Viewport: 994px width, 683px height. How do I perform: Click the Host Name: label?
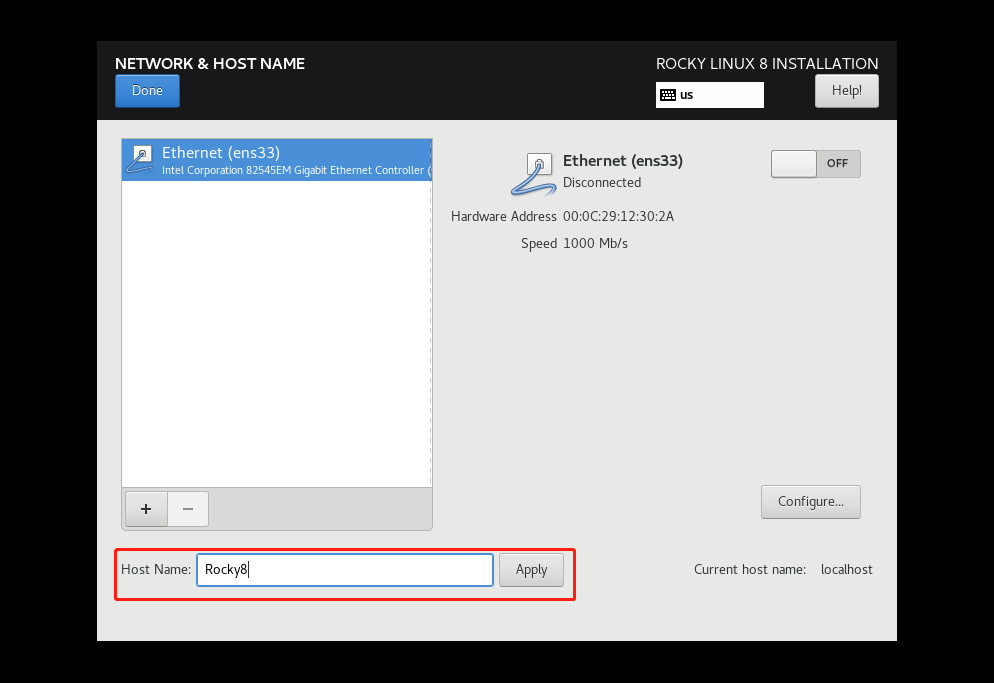coord(156,569)
